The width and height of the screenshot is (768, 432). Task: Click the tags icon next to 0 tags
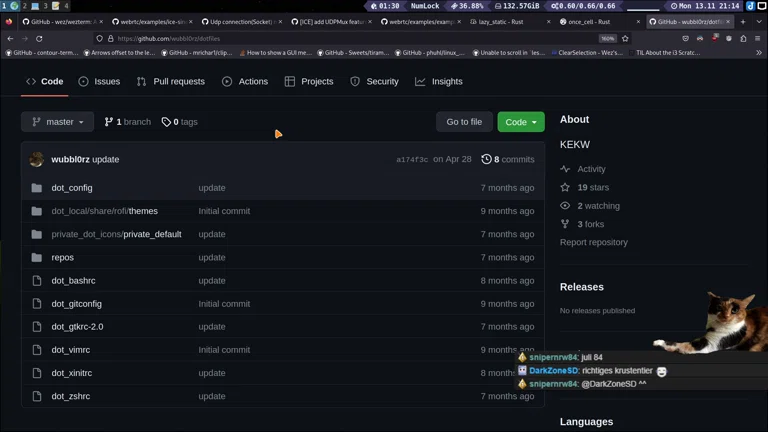point(166,122)
